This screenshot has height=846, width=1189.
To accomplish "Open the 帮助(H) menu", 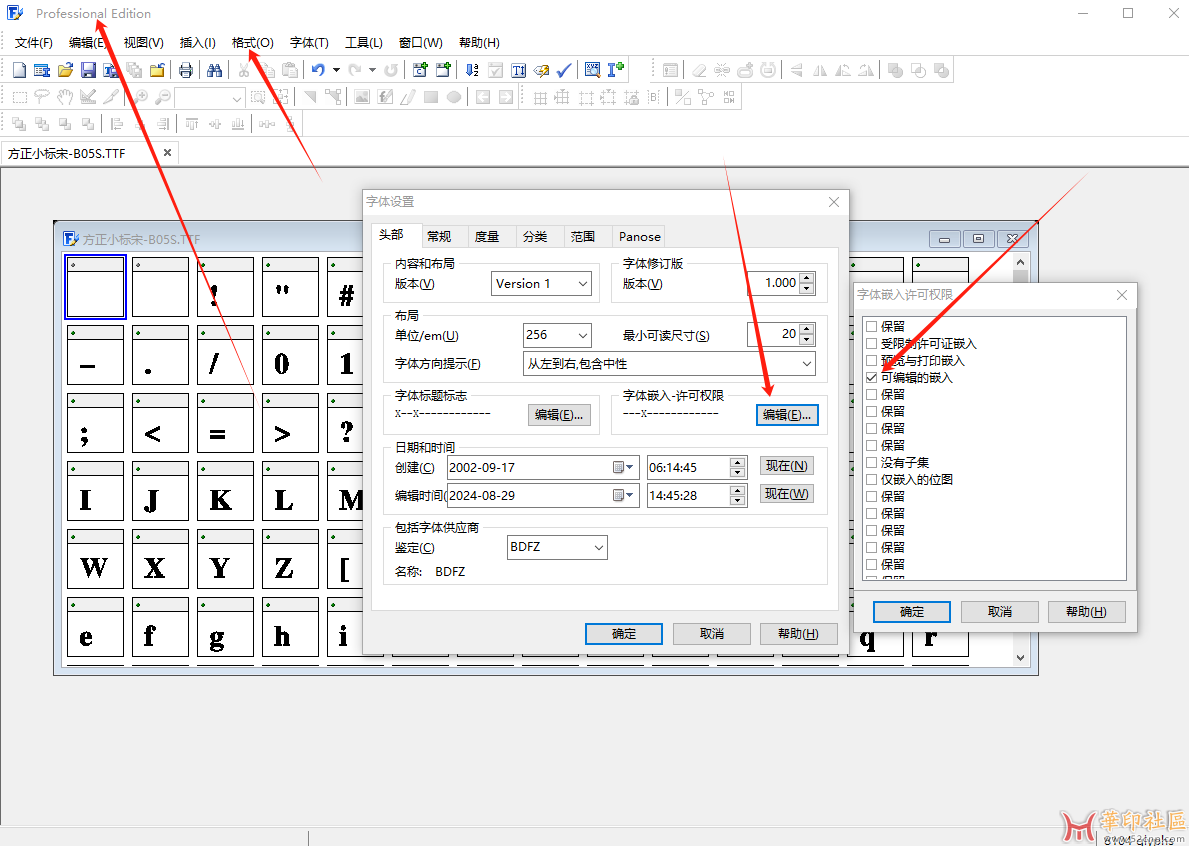I will tap(479, 42).
